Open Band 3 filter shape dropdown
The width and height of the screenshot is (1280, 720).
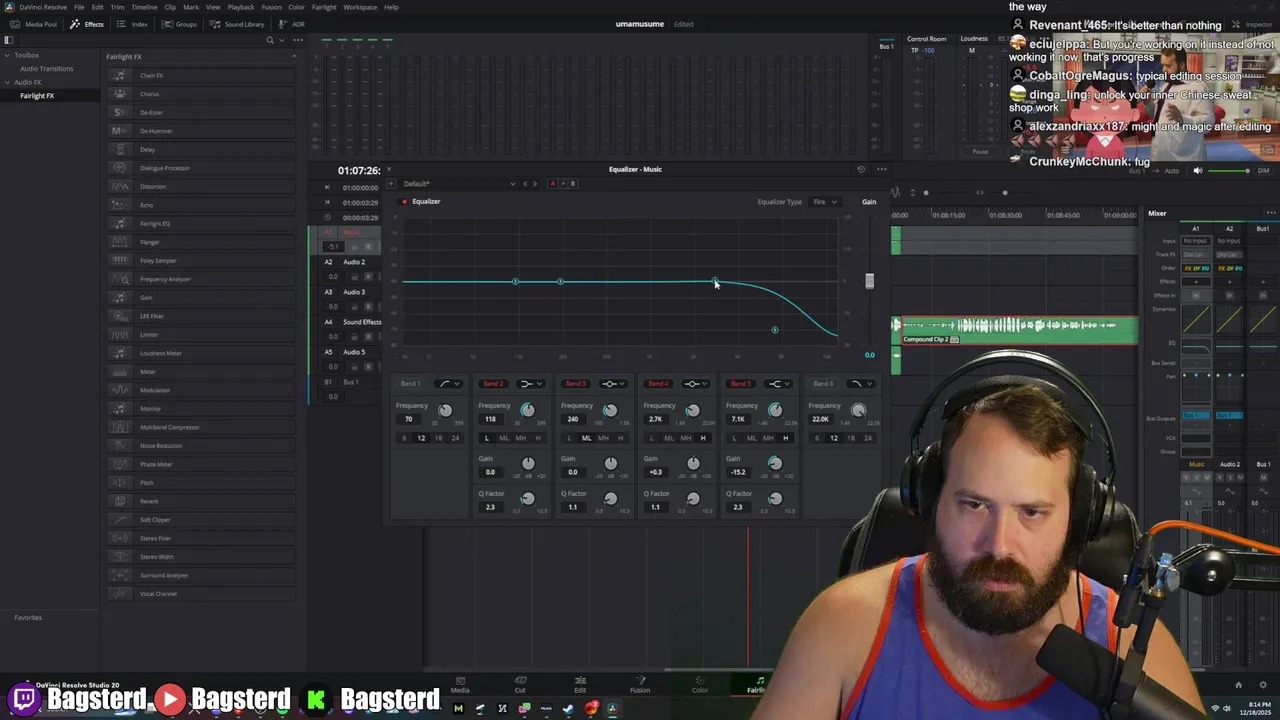click(613, 384)
